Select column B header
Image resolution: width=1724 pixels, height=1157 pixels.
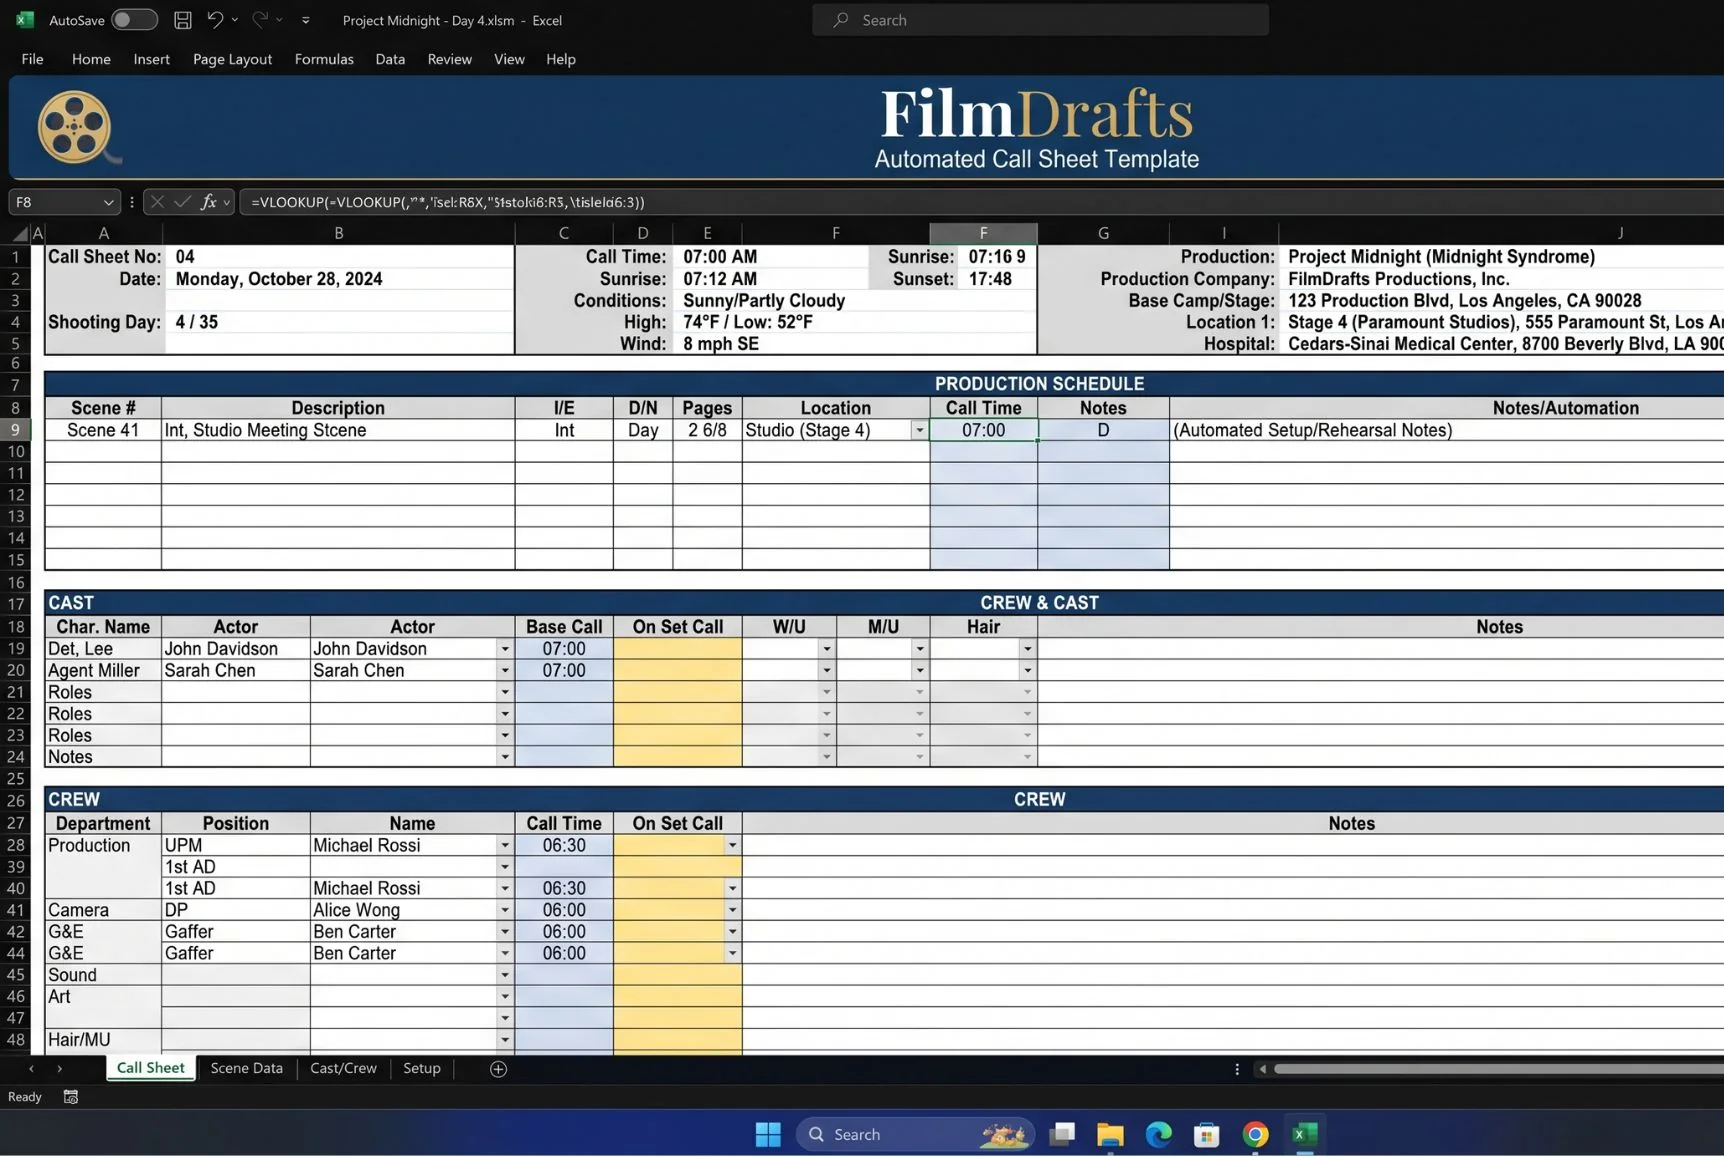pyautogui.click(x=338, y=233)
